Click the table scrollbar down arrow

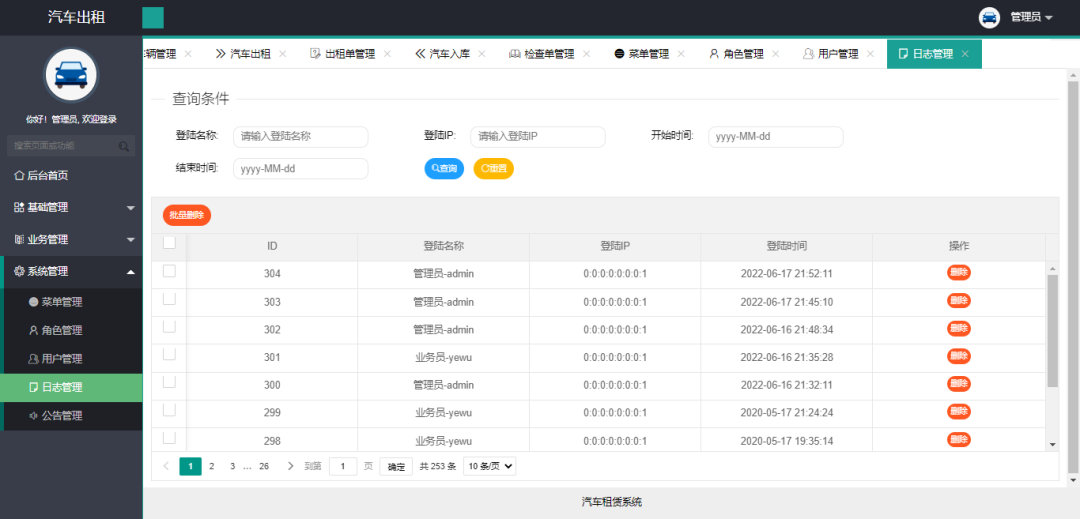1052,445
